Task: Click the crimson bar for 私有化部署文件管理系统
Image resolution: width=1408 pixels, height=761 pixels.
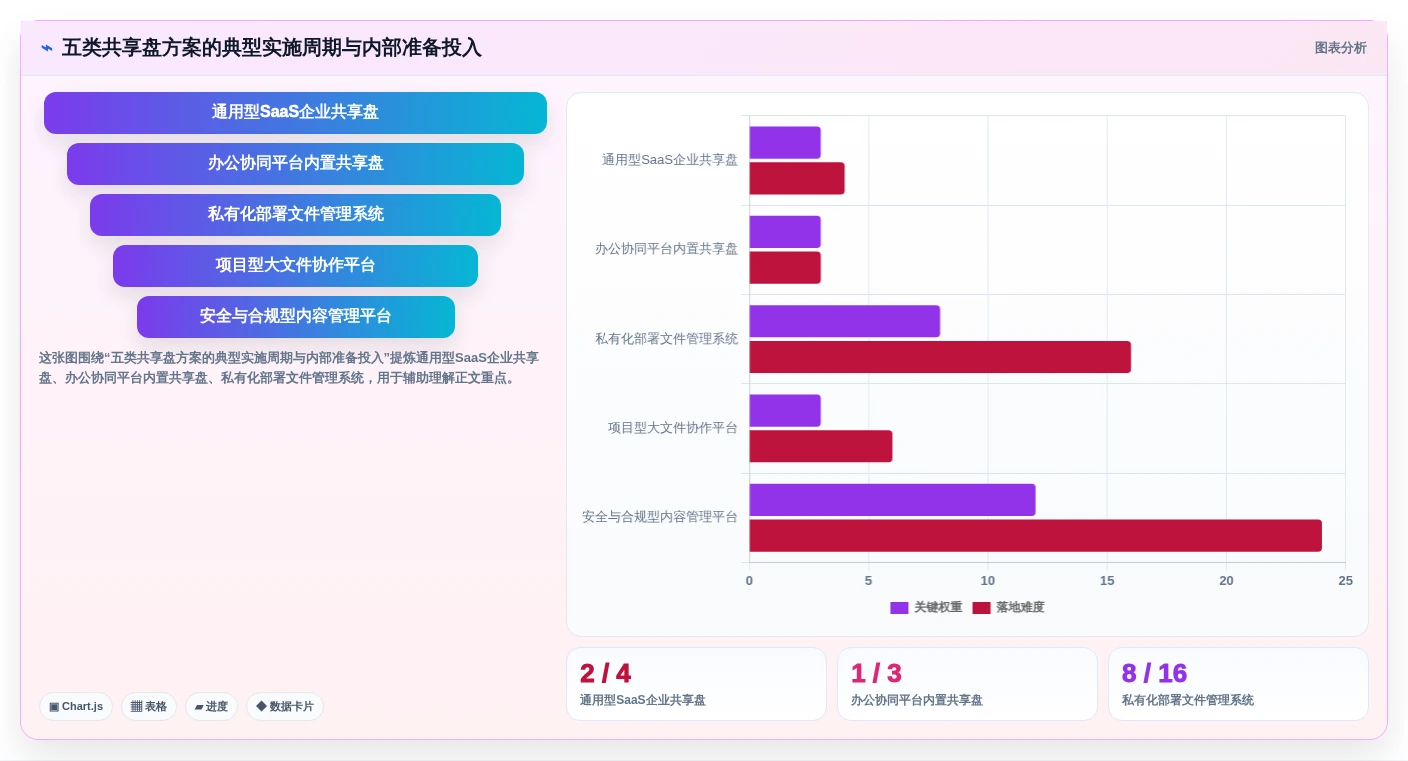Action: click(x=940, y=357)
